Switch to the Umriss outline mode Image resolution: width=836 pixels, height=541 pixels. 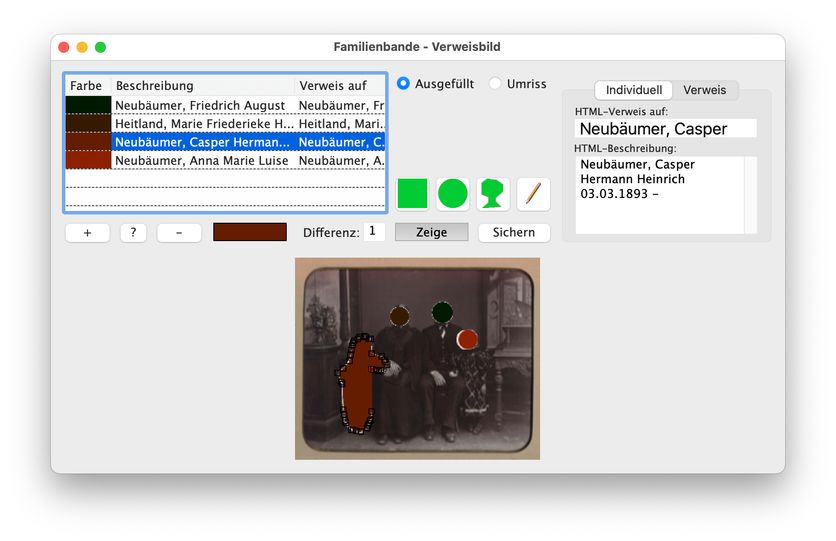(495, 84)
